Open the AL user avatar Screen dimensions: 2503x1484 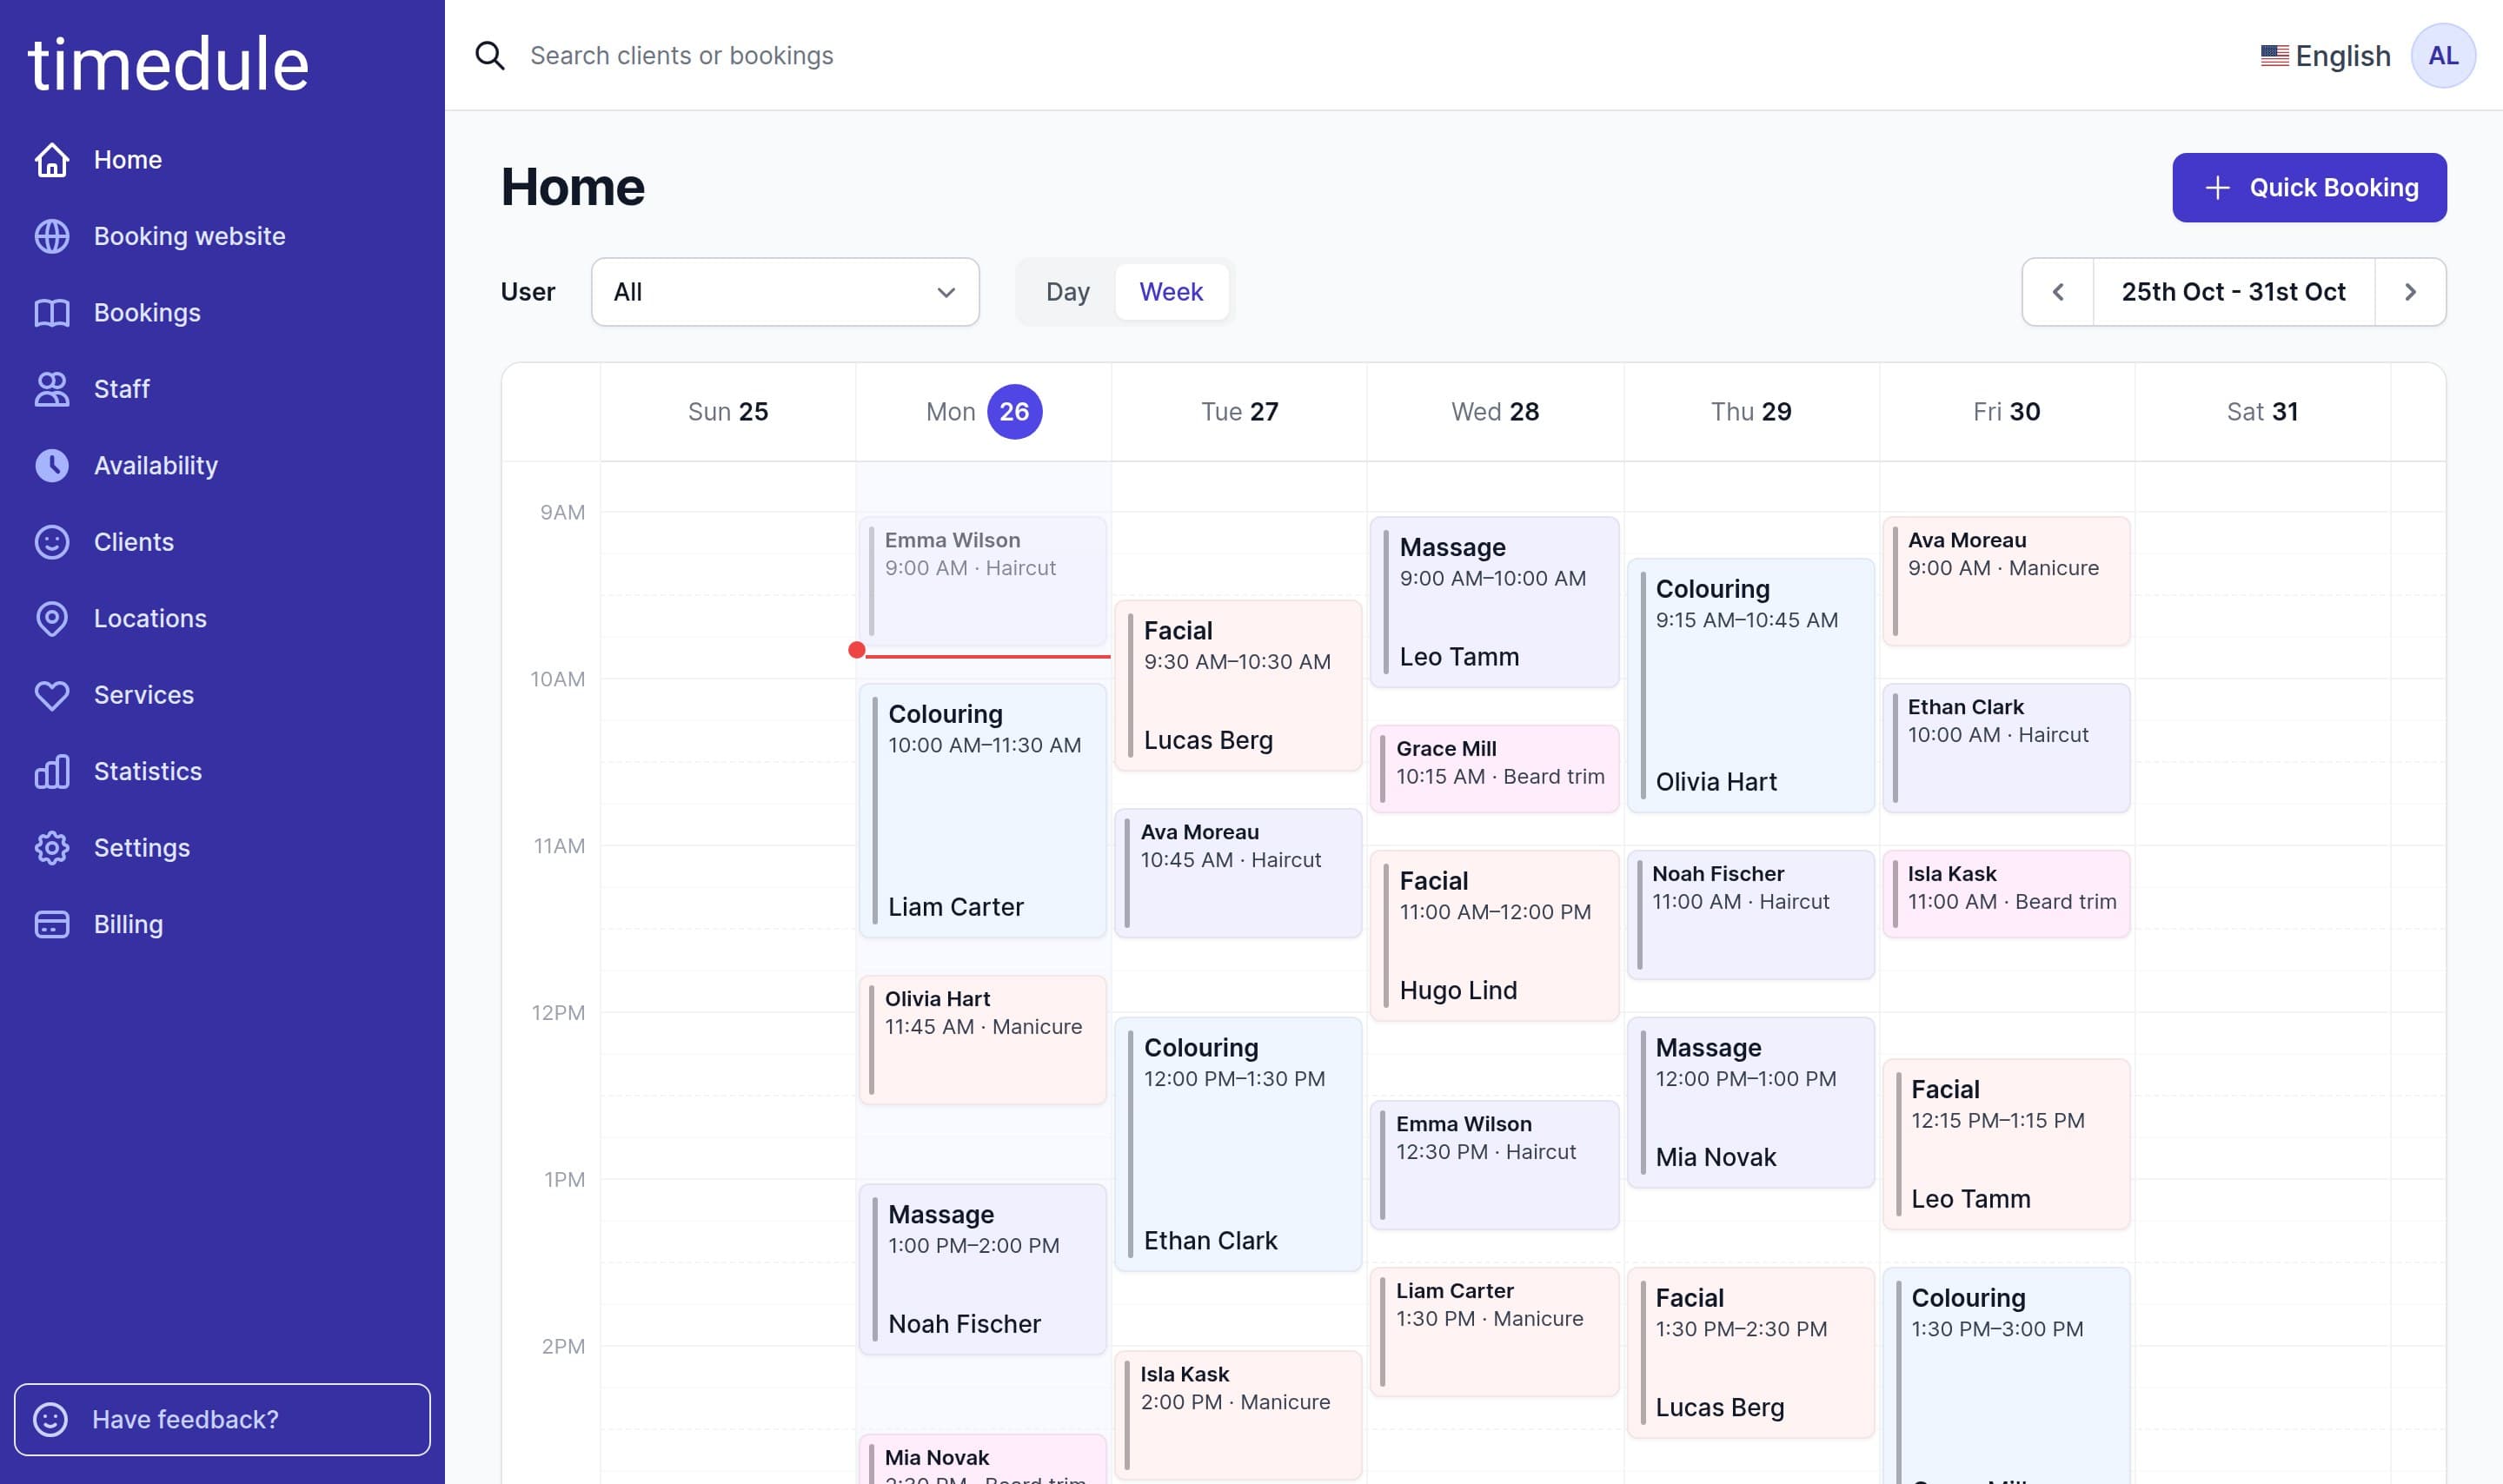click(x=2442, y=56)
